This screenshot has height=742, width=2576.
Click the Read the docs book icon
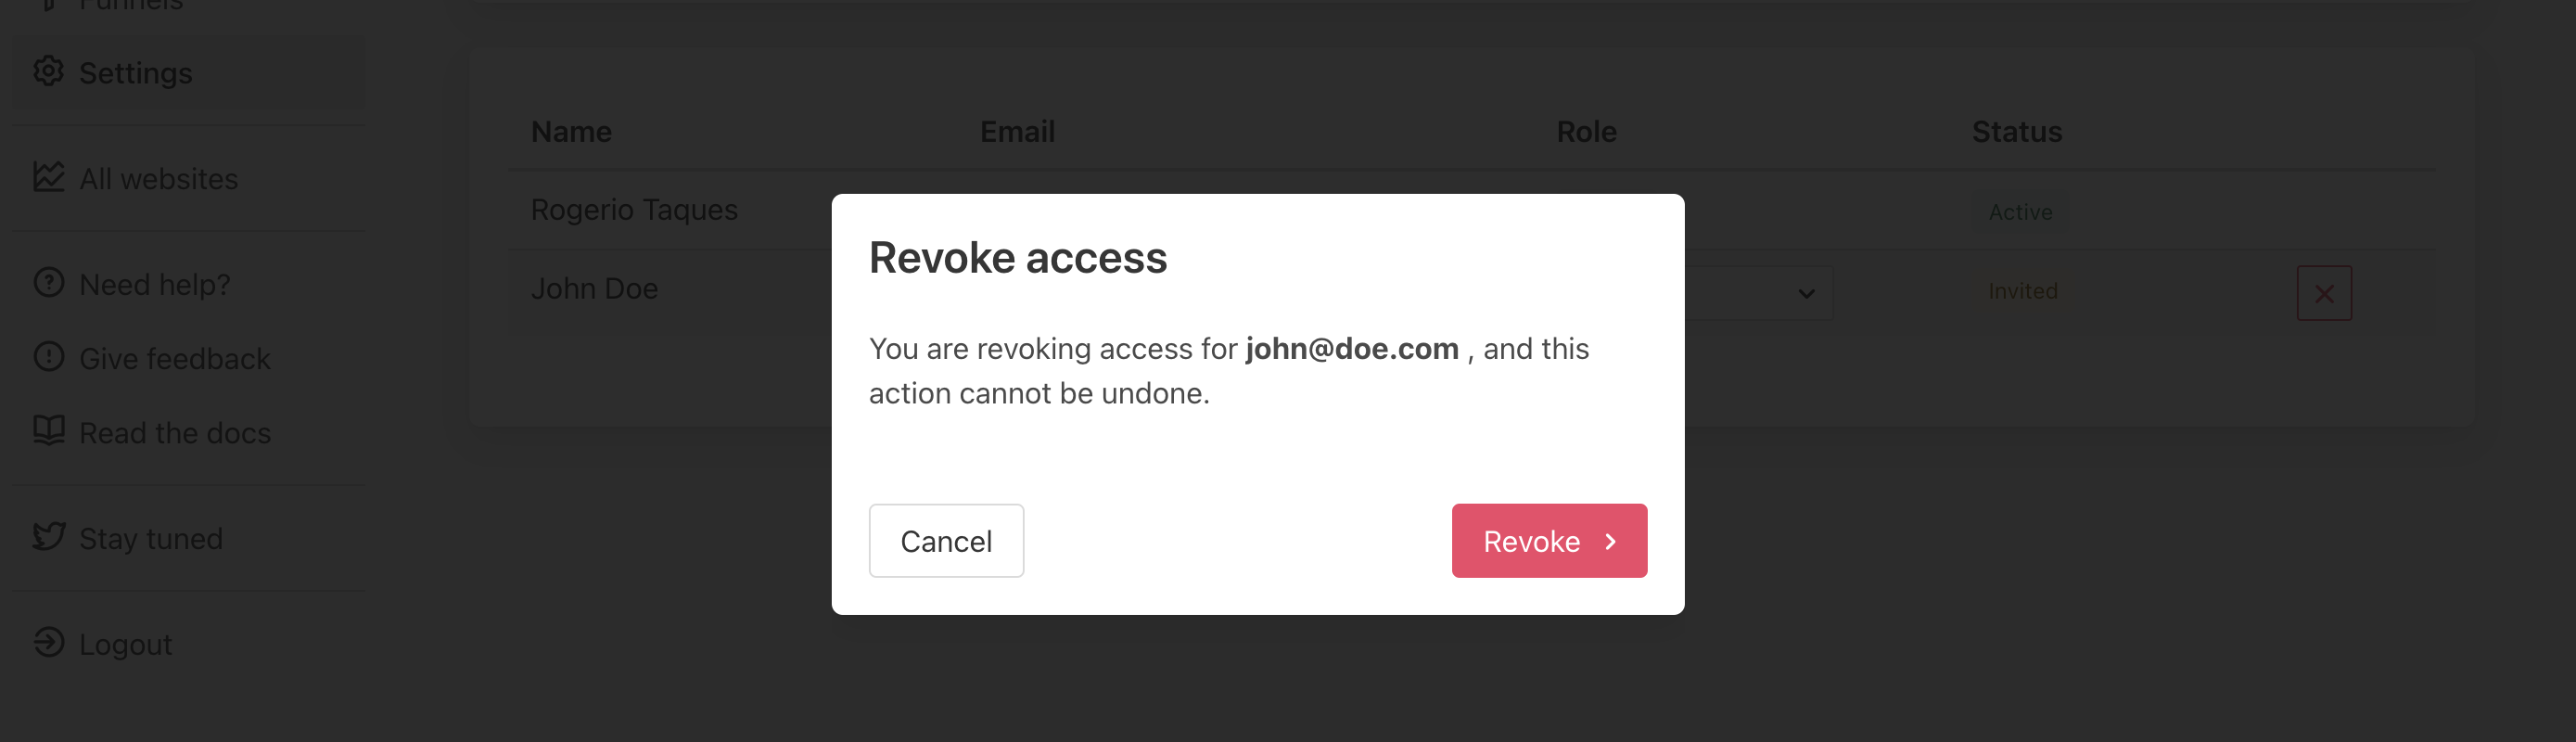48,431
